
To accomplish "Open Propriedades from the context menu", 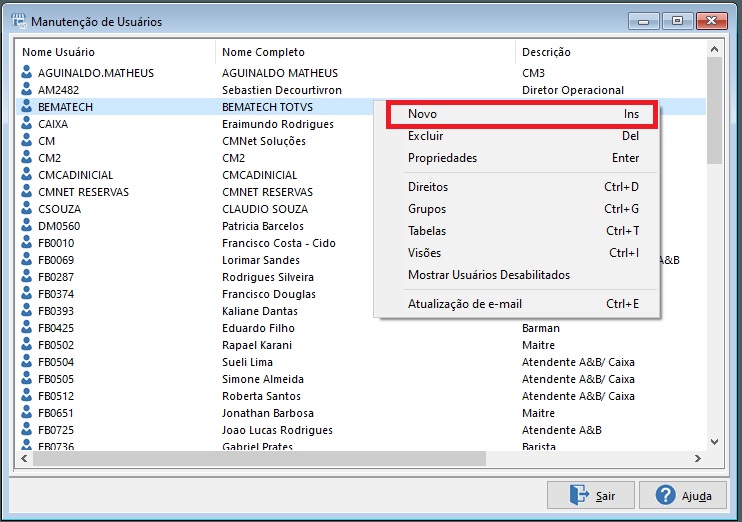I will tap(522, 158).
